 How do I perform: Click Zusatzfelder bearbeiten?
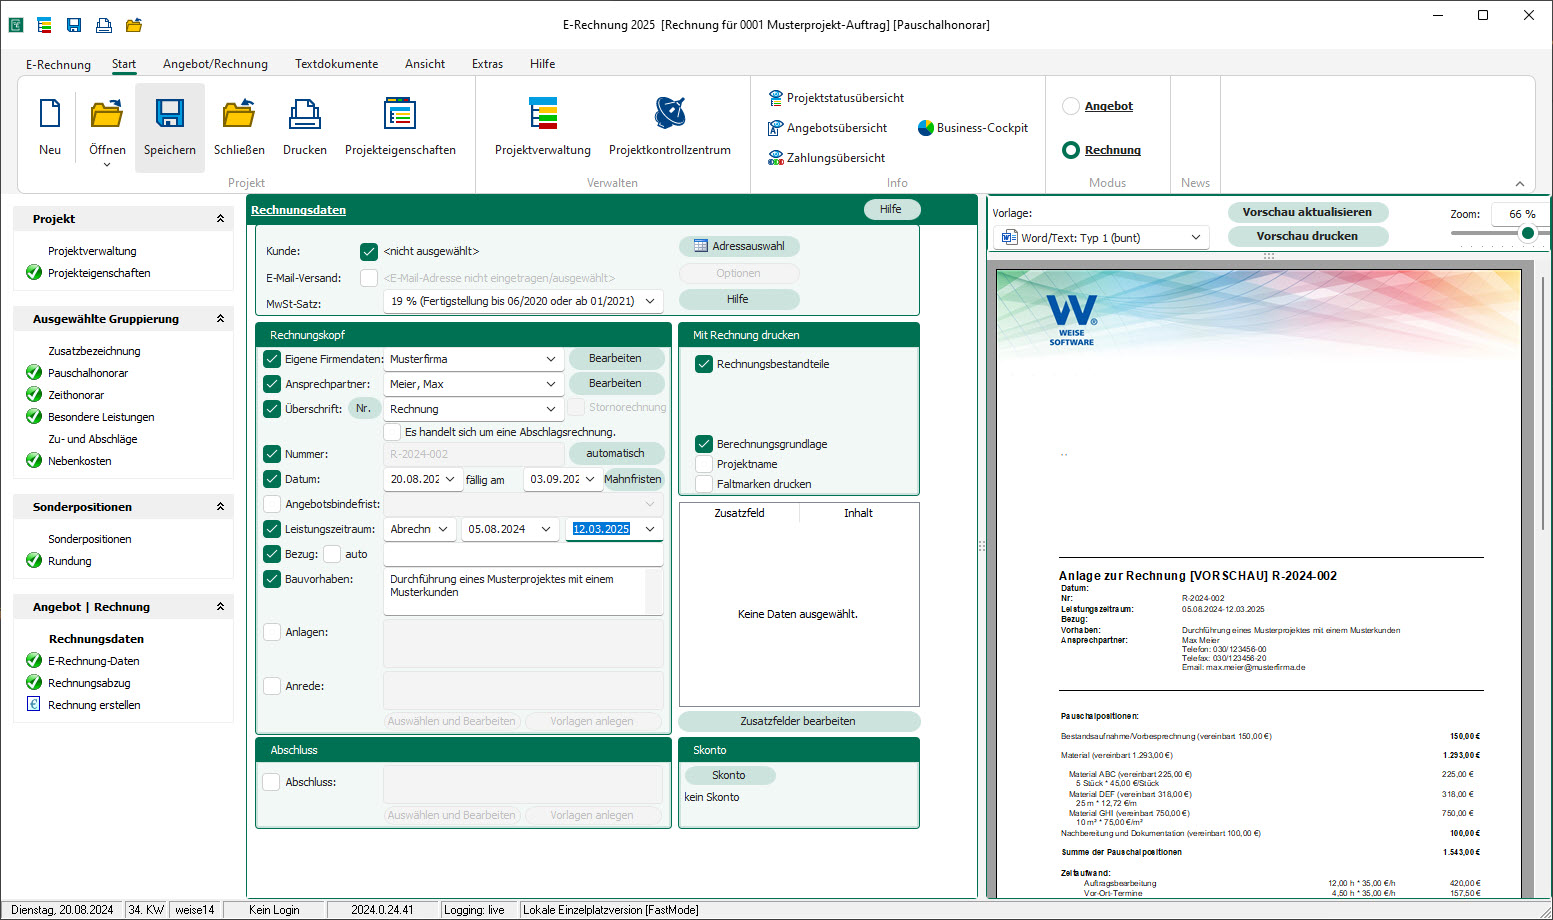(798, 721)
